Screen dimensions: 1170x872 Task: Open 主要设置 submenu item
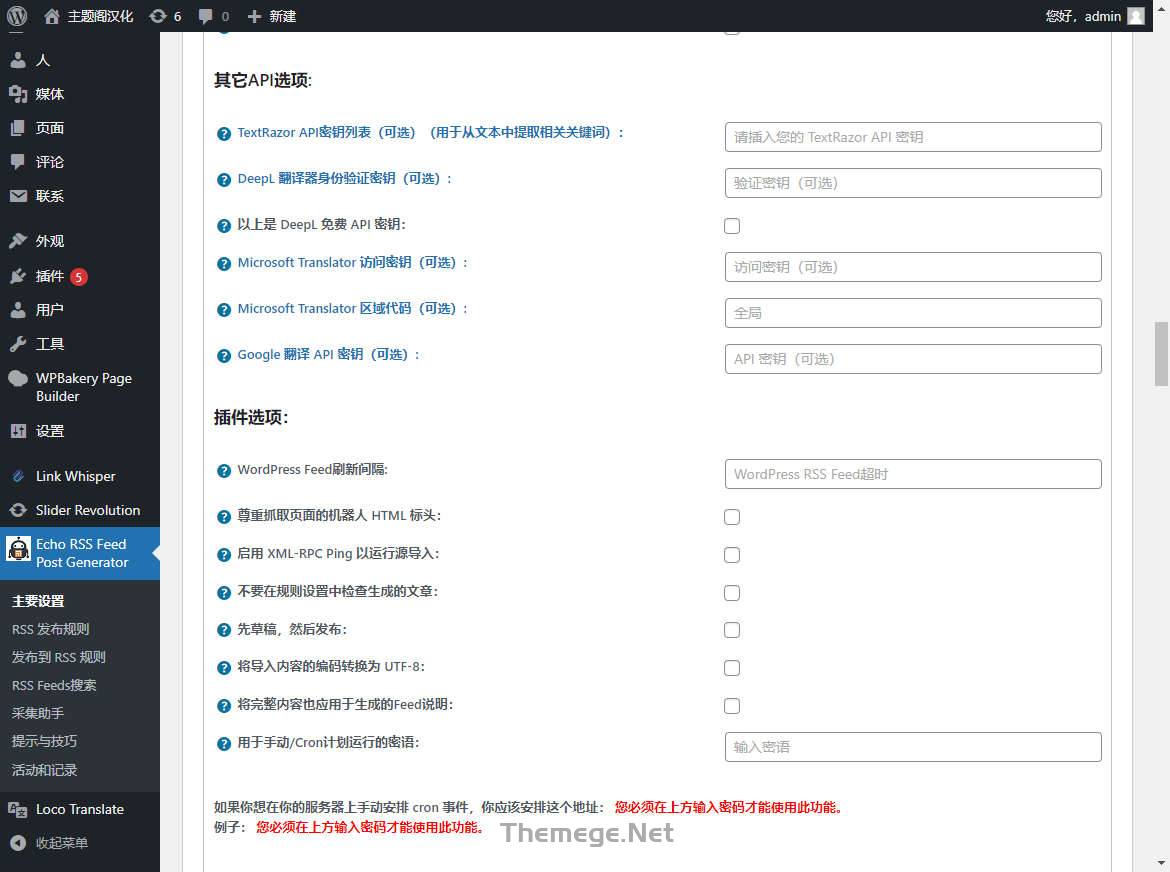point(38,601)
